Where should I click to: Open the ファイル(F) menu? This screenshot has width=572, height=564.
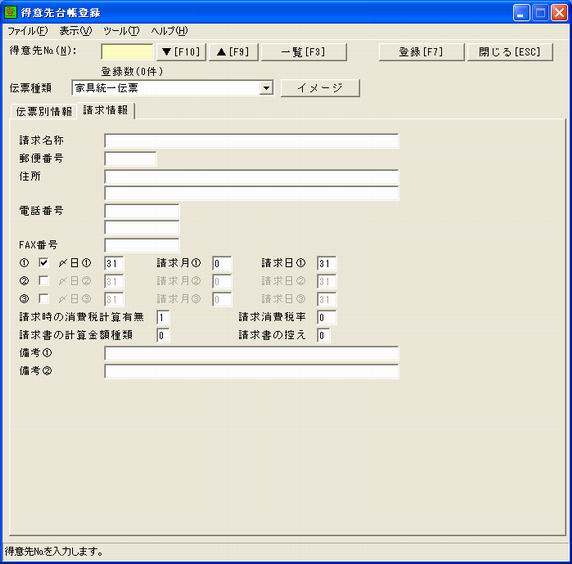click(28, 31)
